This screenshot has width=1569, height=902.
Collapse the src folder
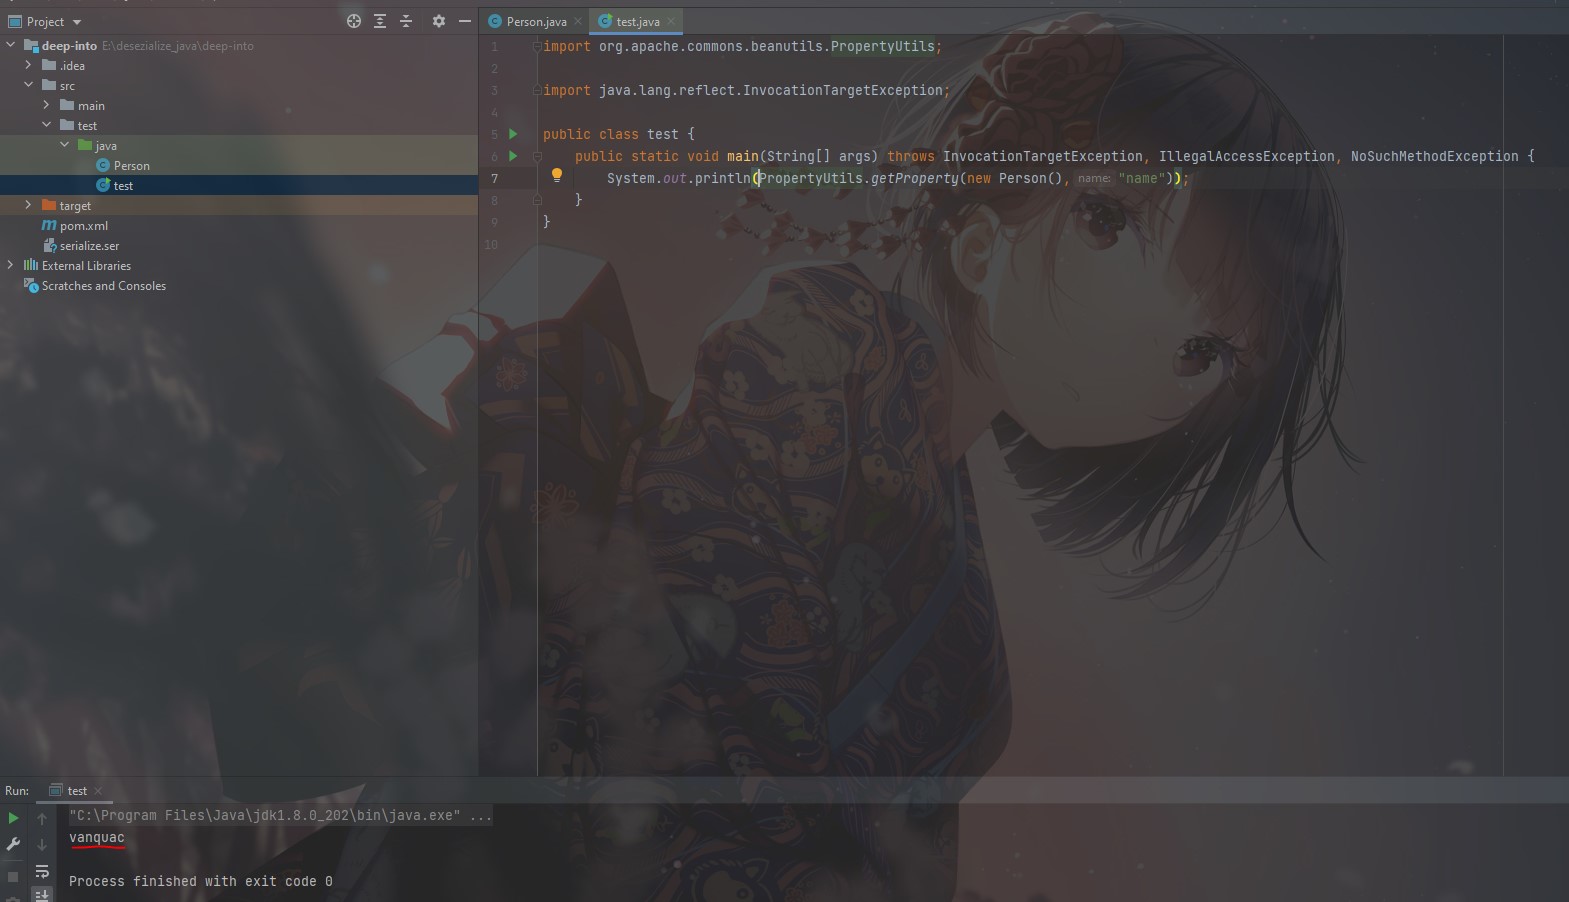tap(28, 85)
